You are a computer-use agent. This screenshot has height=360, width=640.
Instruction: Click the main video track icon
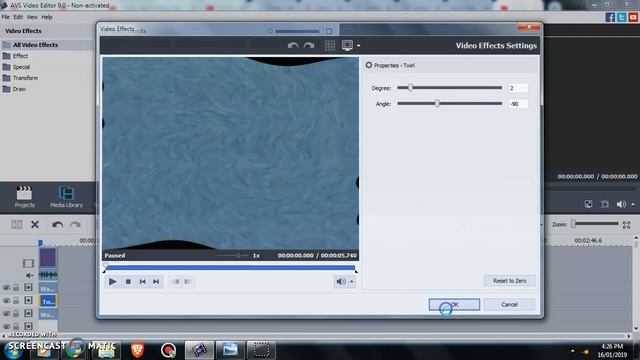click(x=28, y=263)
